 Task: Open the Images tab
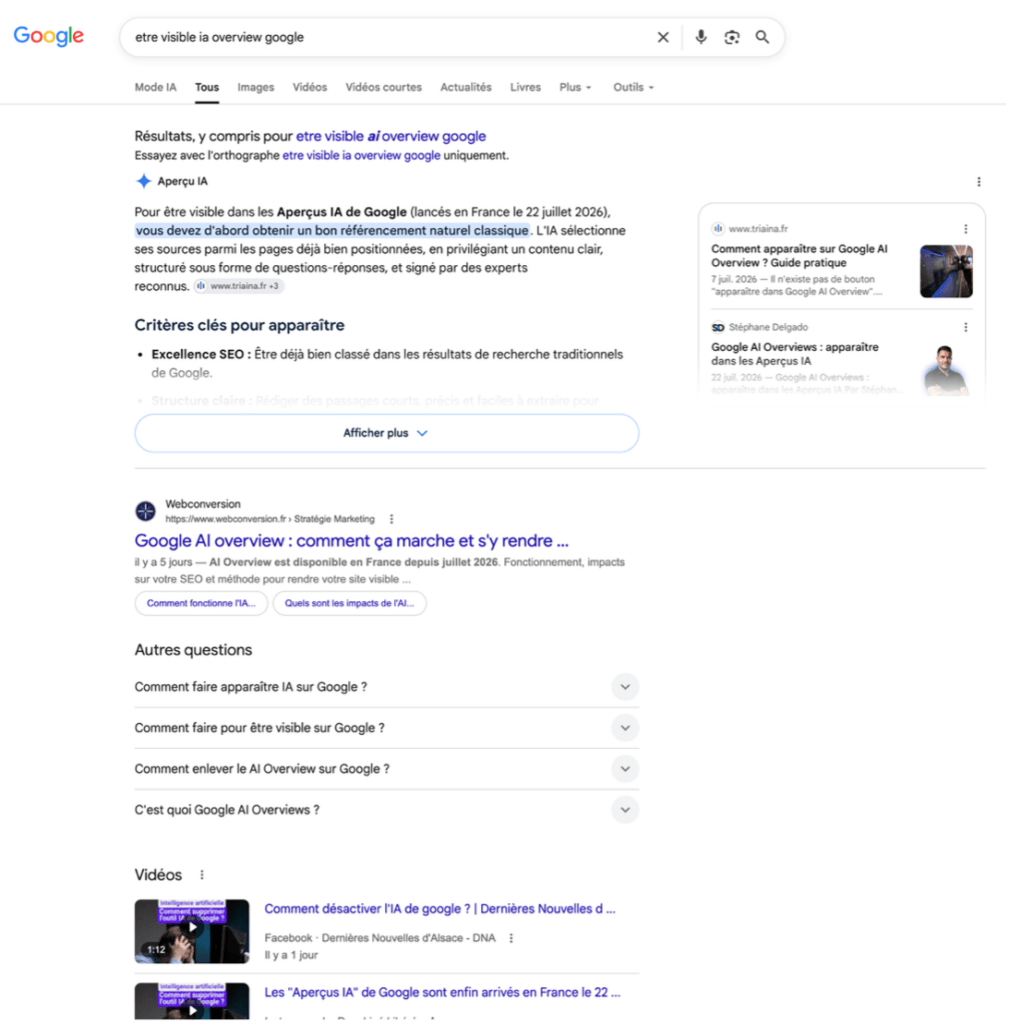click(256, 87)
